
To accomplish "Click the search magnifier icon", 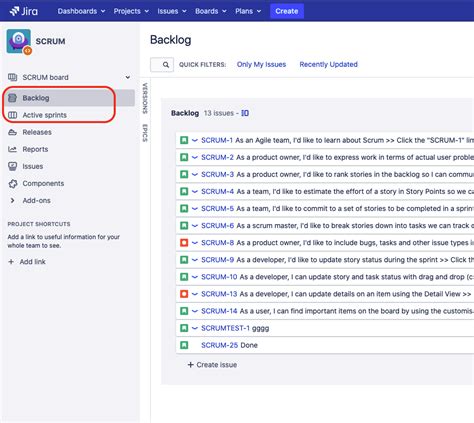I will 166,65.
